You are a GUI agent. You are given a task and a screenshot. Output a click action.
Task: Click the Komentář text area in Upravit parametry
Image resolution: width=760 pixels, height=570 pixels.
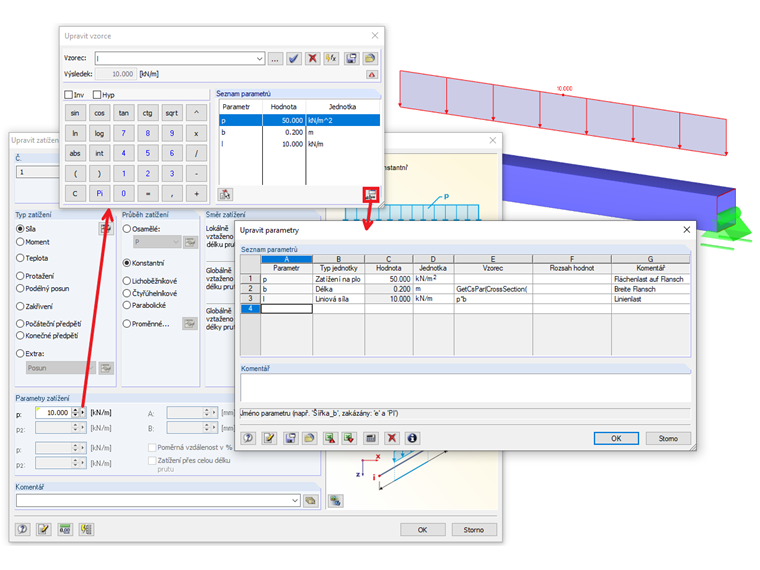point(465,388)
